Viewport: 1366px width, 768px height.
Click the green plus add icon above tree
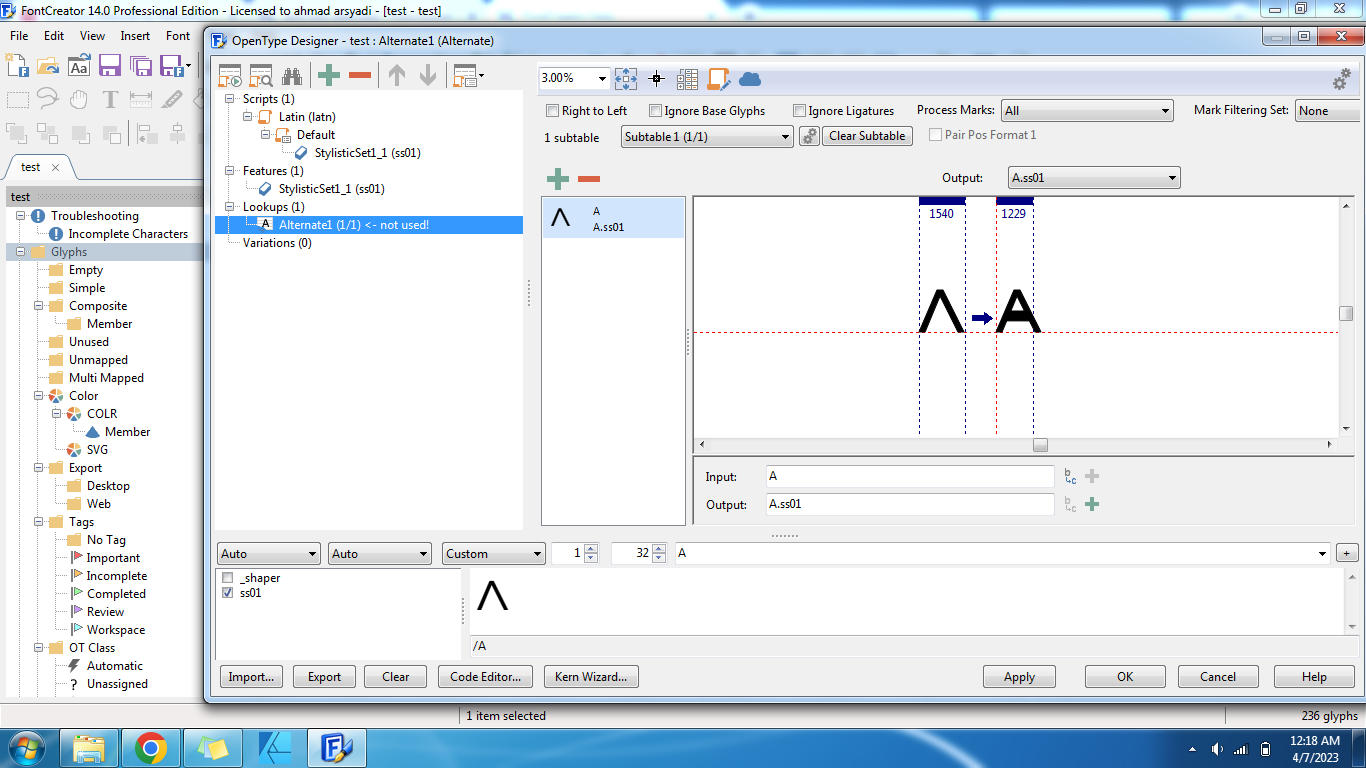(x=328, y=76)
